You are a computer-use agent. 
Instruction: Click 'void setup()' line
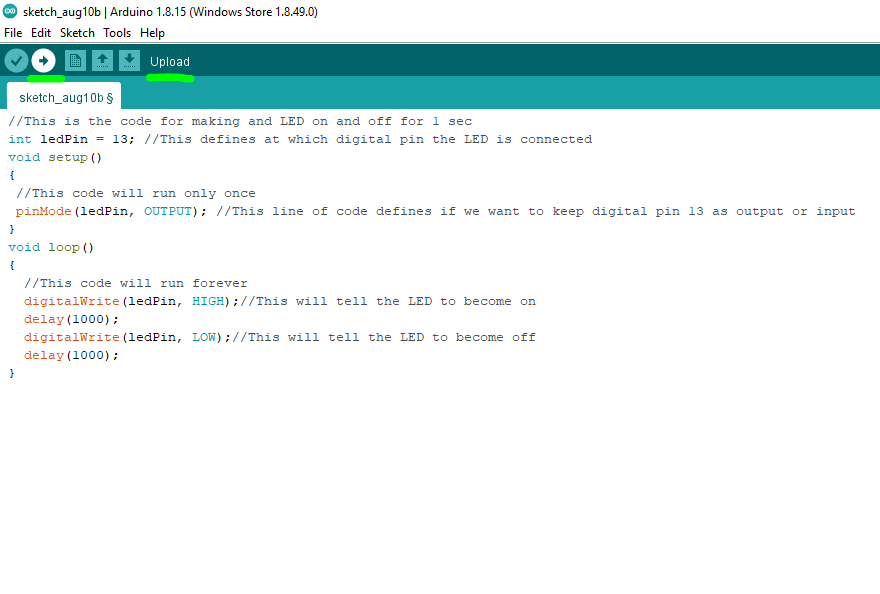[x=55, y=157]
